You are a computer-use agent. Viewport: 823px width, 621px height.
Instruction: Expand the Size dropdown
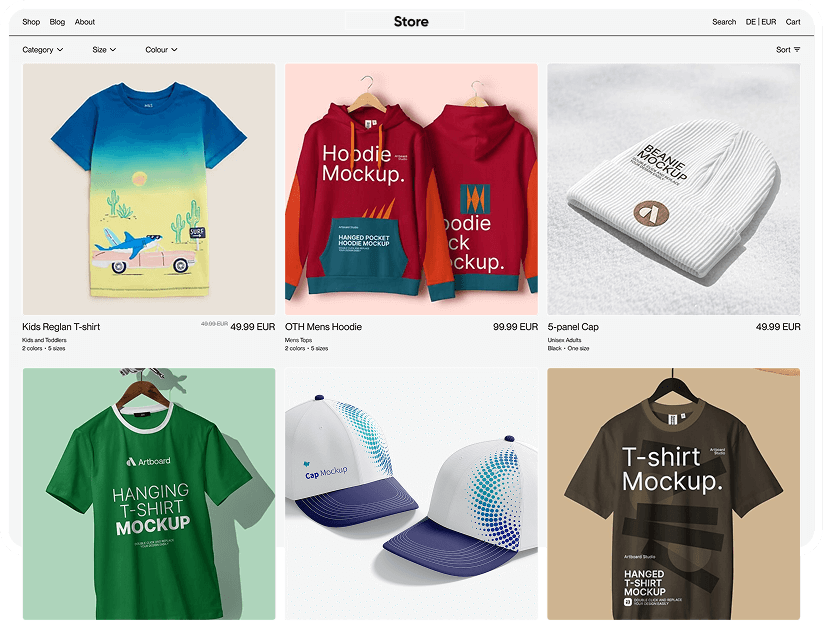pyautogui.click(x=104, y=49)
